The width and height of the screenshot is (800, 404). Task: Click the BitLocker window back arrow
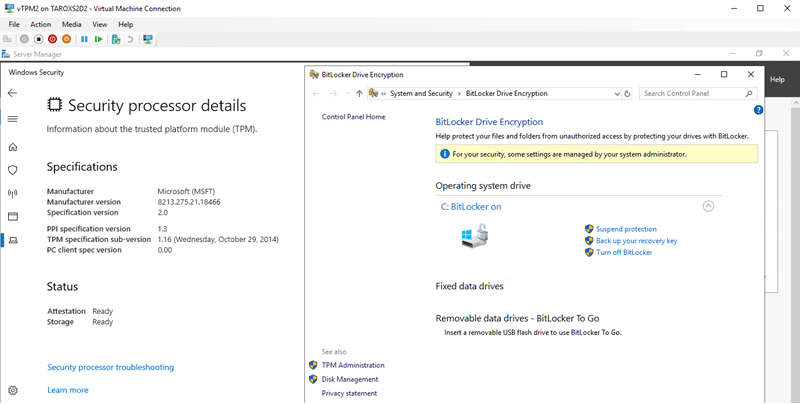[316, 93]
